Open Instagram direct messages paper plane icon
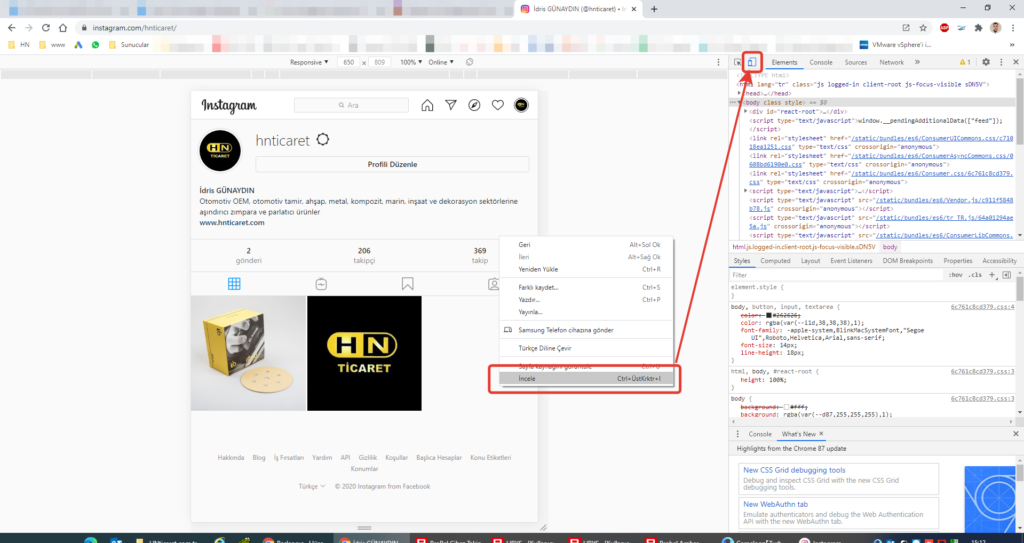 tap(451, 105)
